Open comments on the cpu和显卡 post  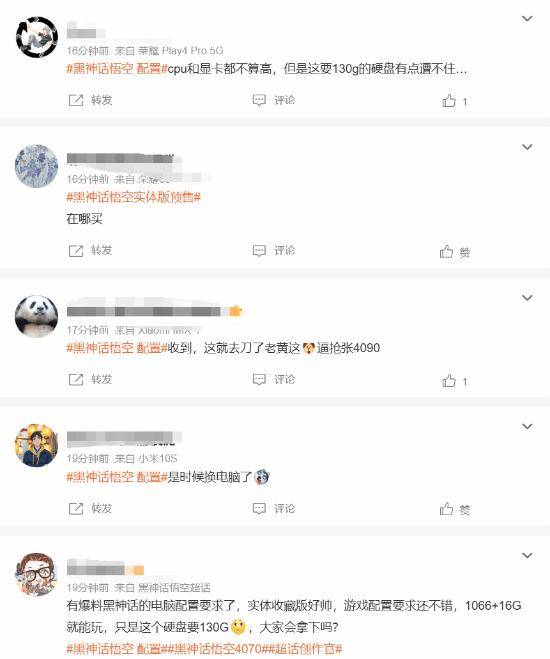click(274, 100)
